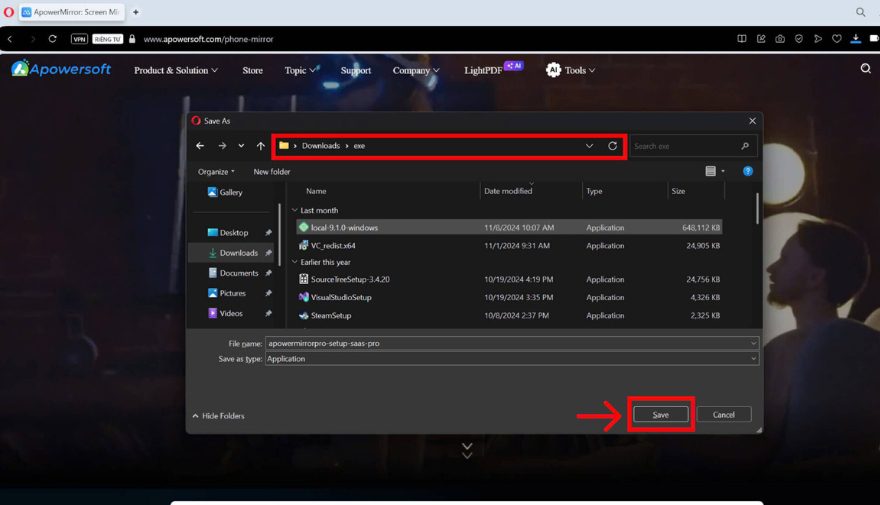
Task: Click the heart bookmark icon in address bar
Action: (x=836, y=39)
